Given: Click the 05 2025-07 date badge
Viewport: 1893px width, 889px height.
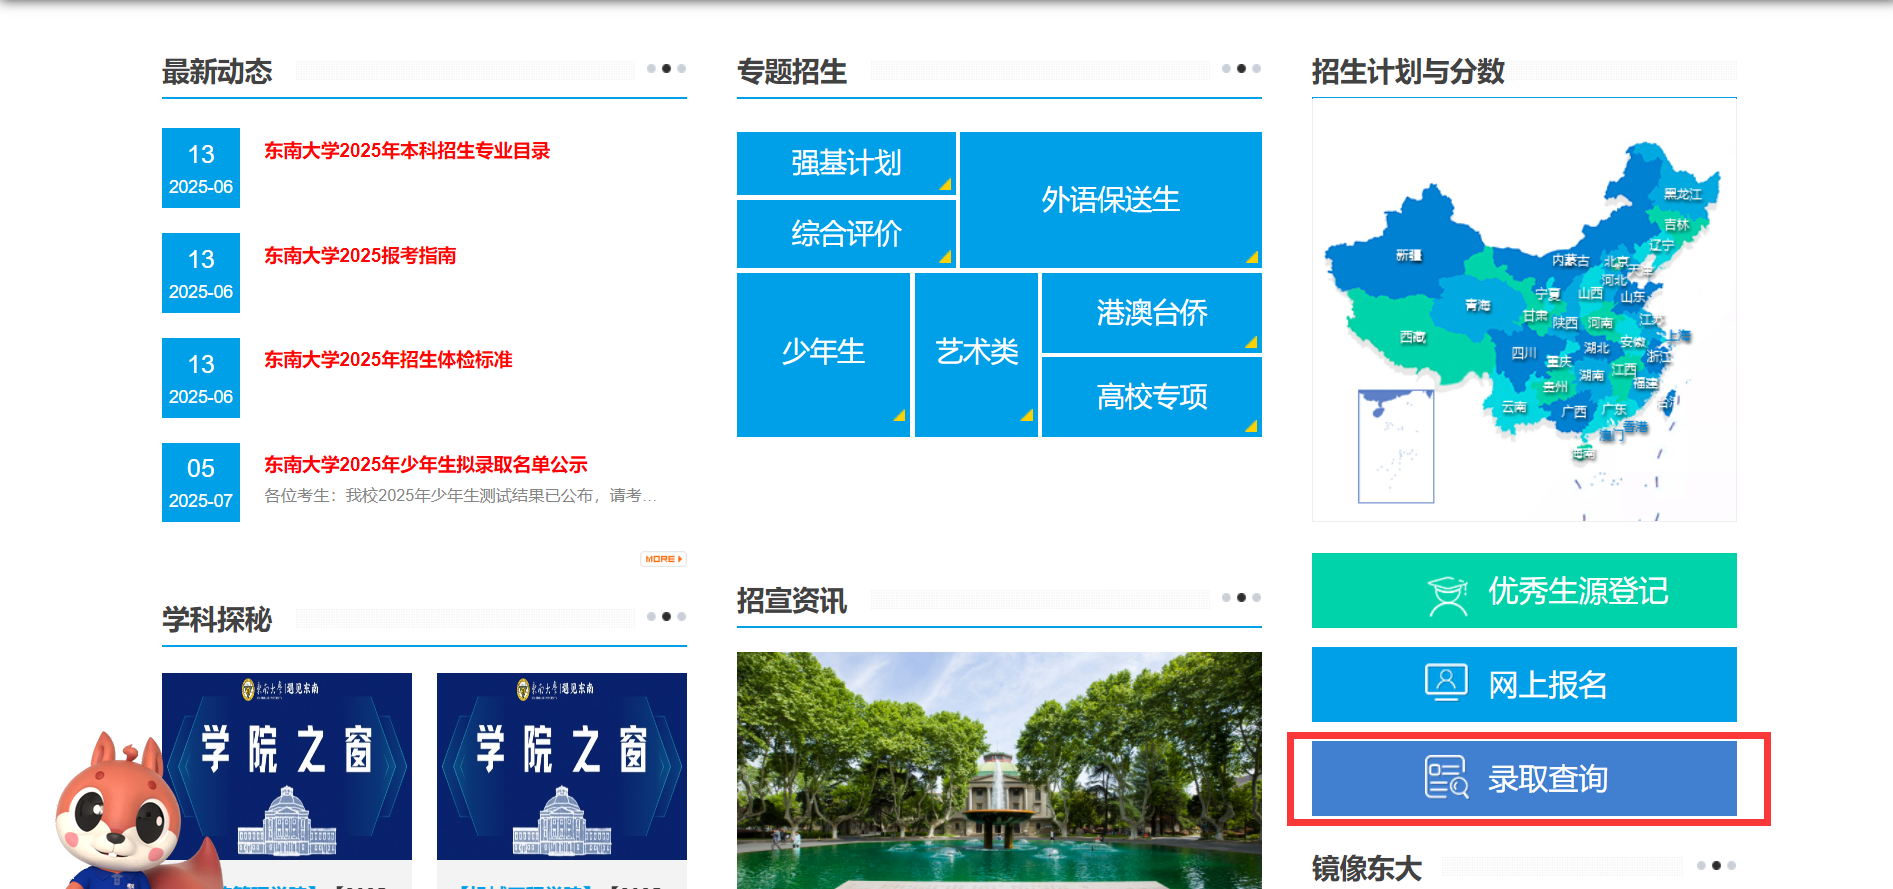Looking at the screenshot, I should click(x=201, y=482).
